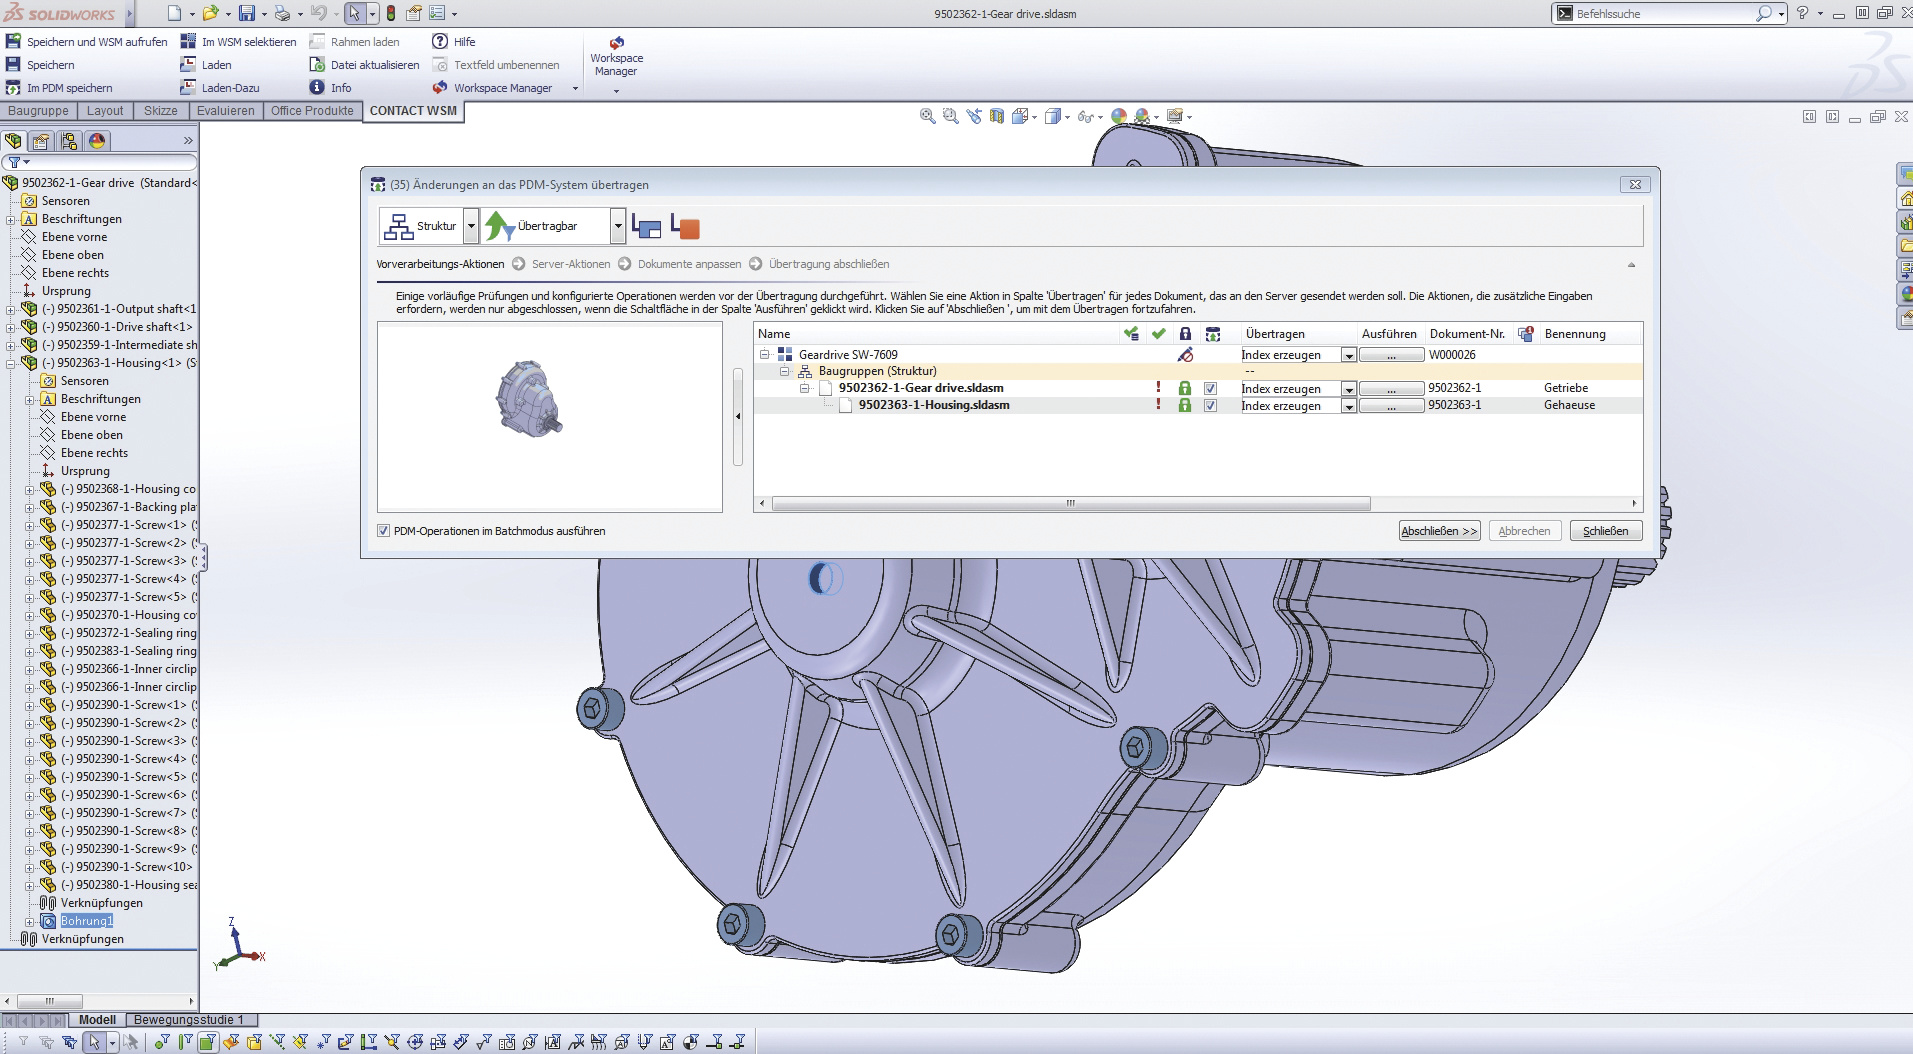Click the Datei aktualisieren icon
Image resolution: width=1913 pixels, height=1054 pixels.
coord(317,65)
